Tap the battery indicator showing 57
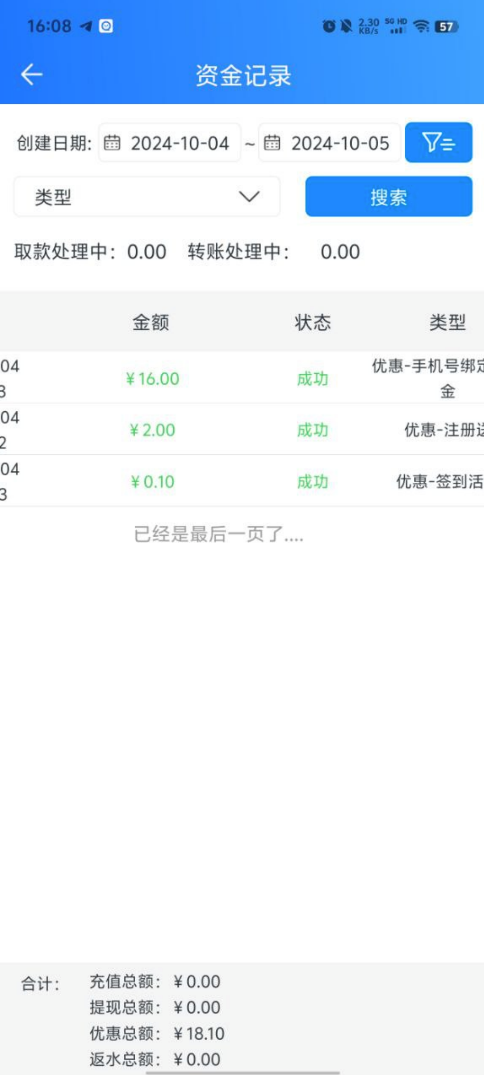 447,27
